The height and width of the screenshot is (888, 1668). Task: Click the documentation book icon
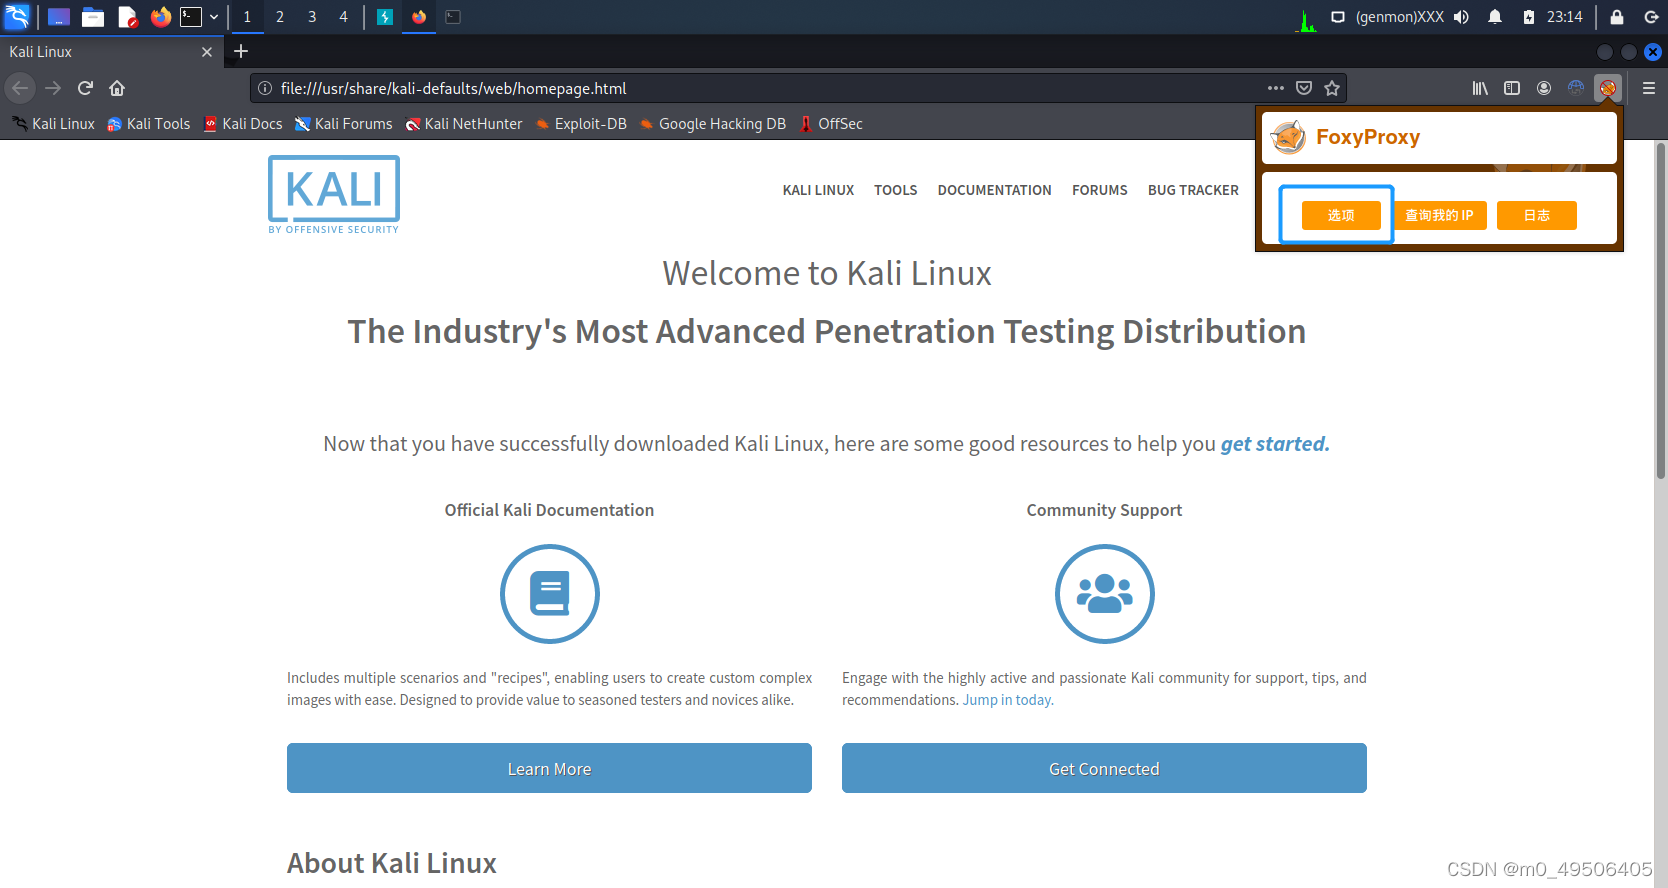(549, 594)
